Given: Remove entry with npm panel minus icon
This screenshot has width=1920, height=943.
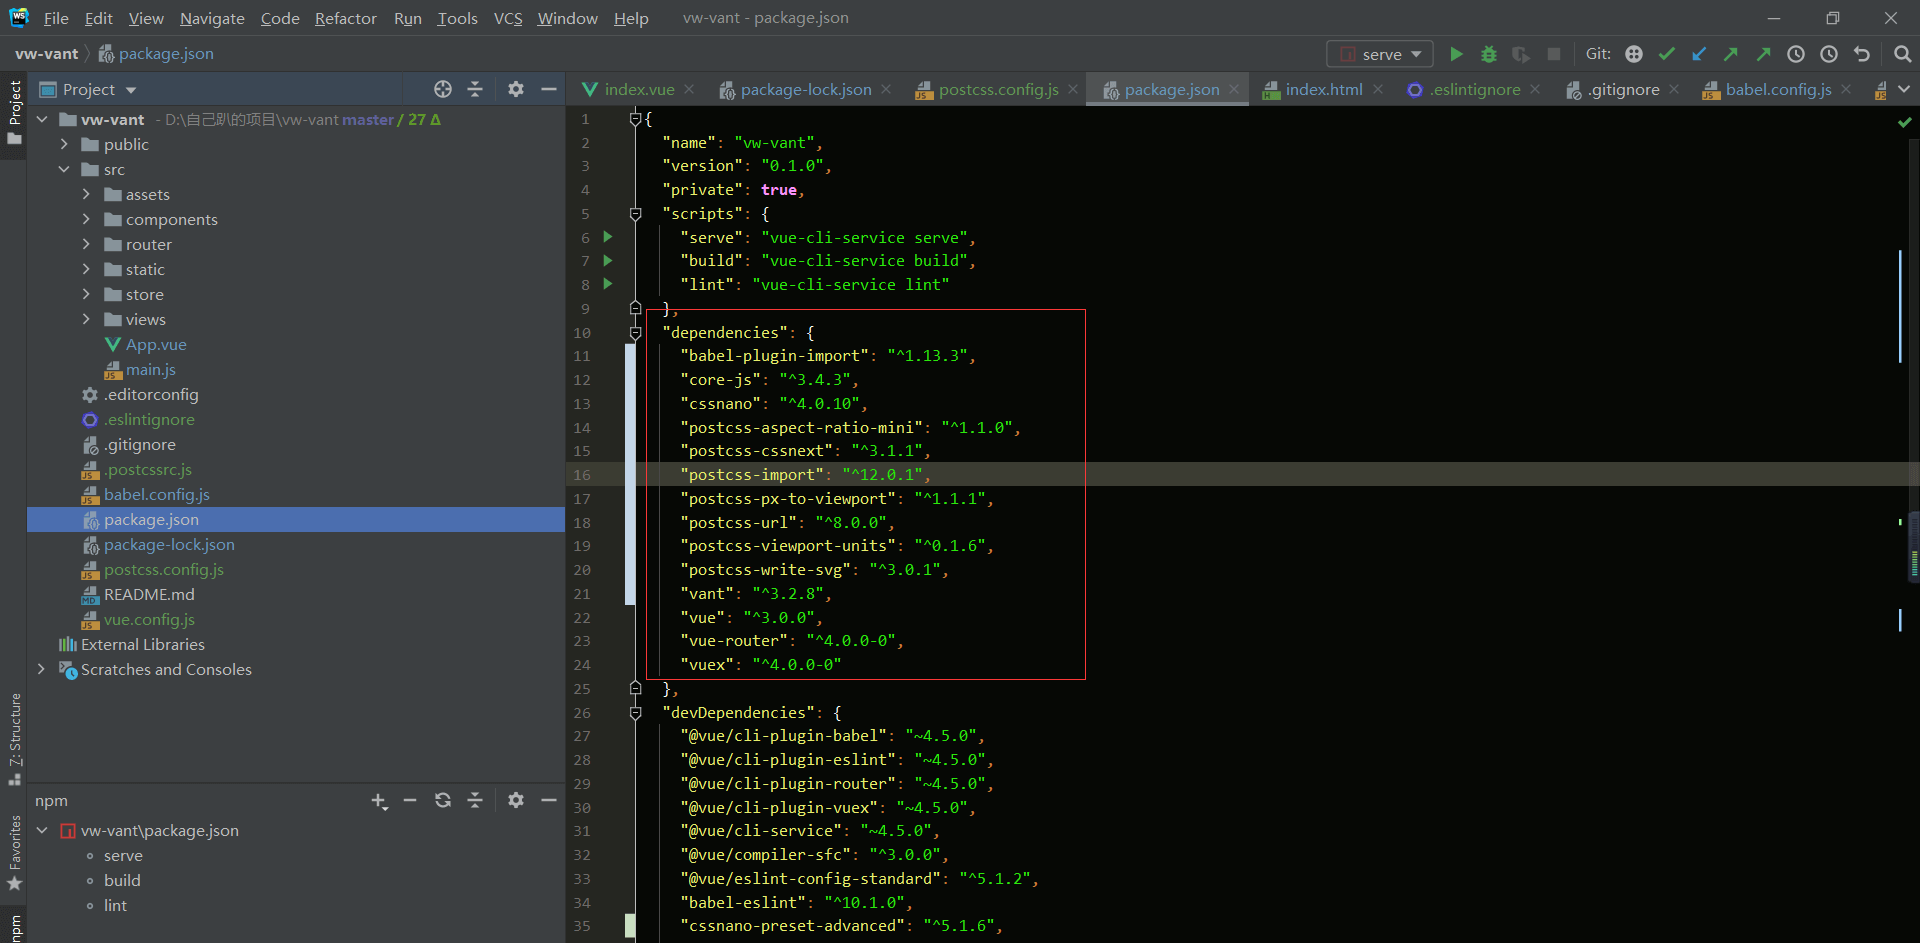Looking at the screenshot, I should [x=410, y=800].
